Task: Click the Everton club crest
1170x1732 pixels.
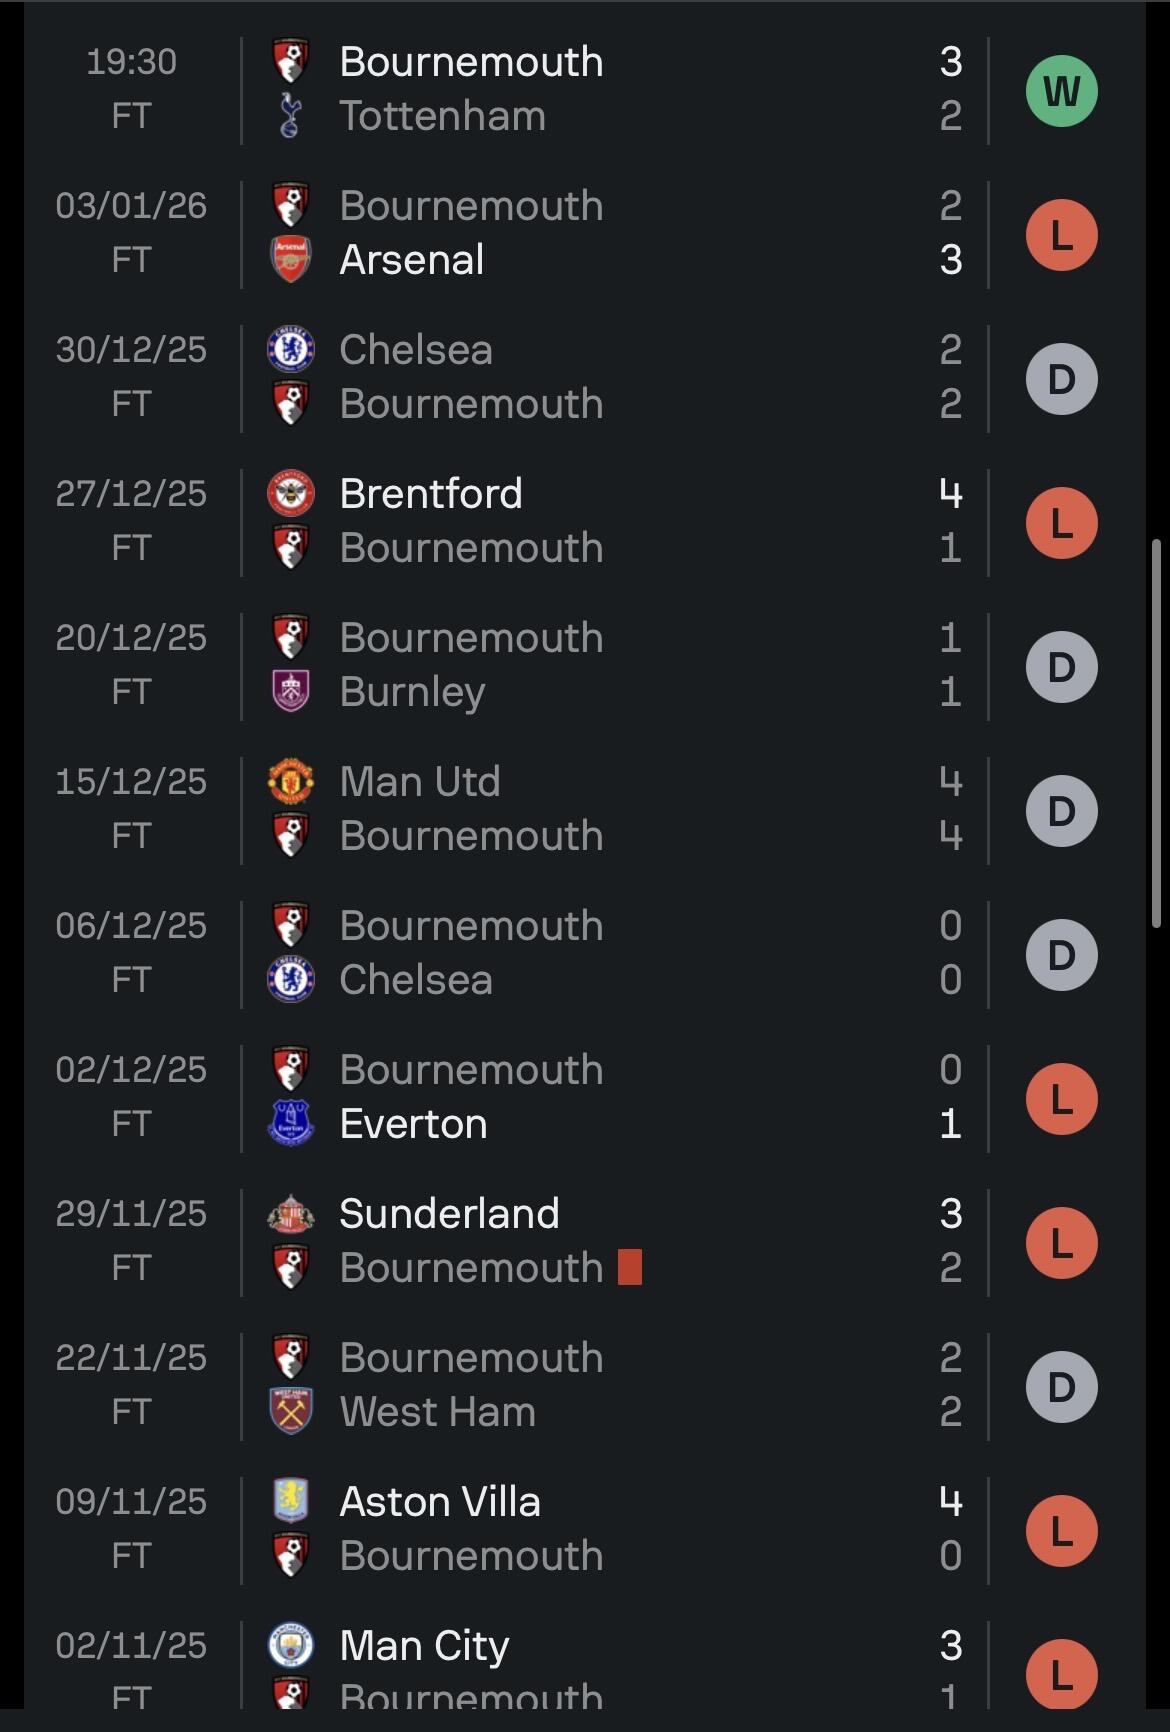Action: [290, 1123]
